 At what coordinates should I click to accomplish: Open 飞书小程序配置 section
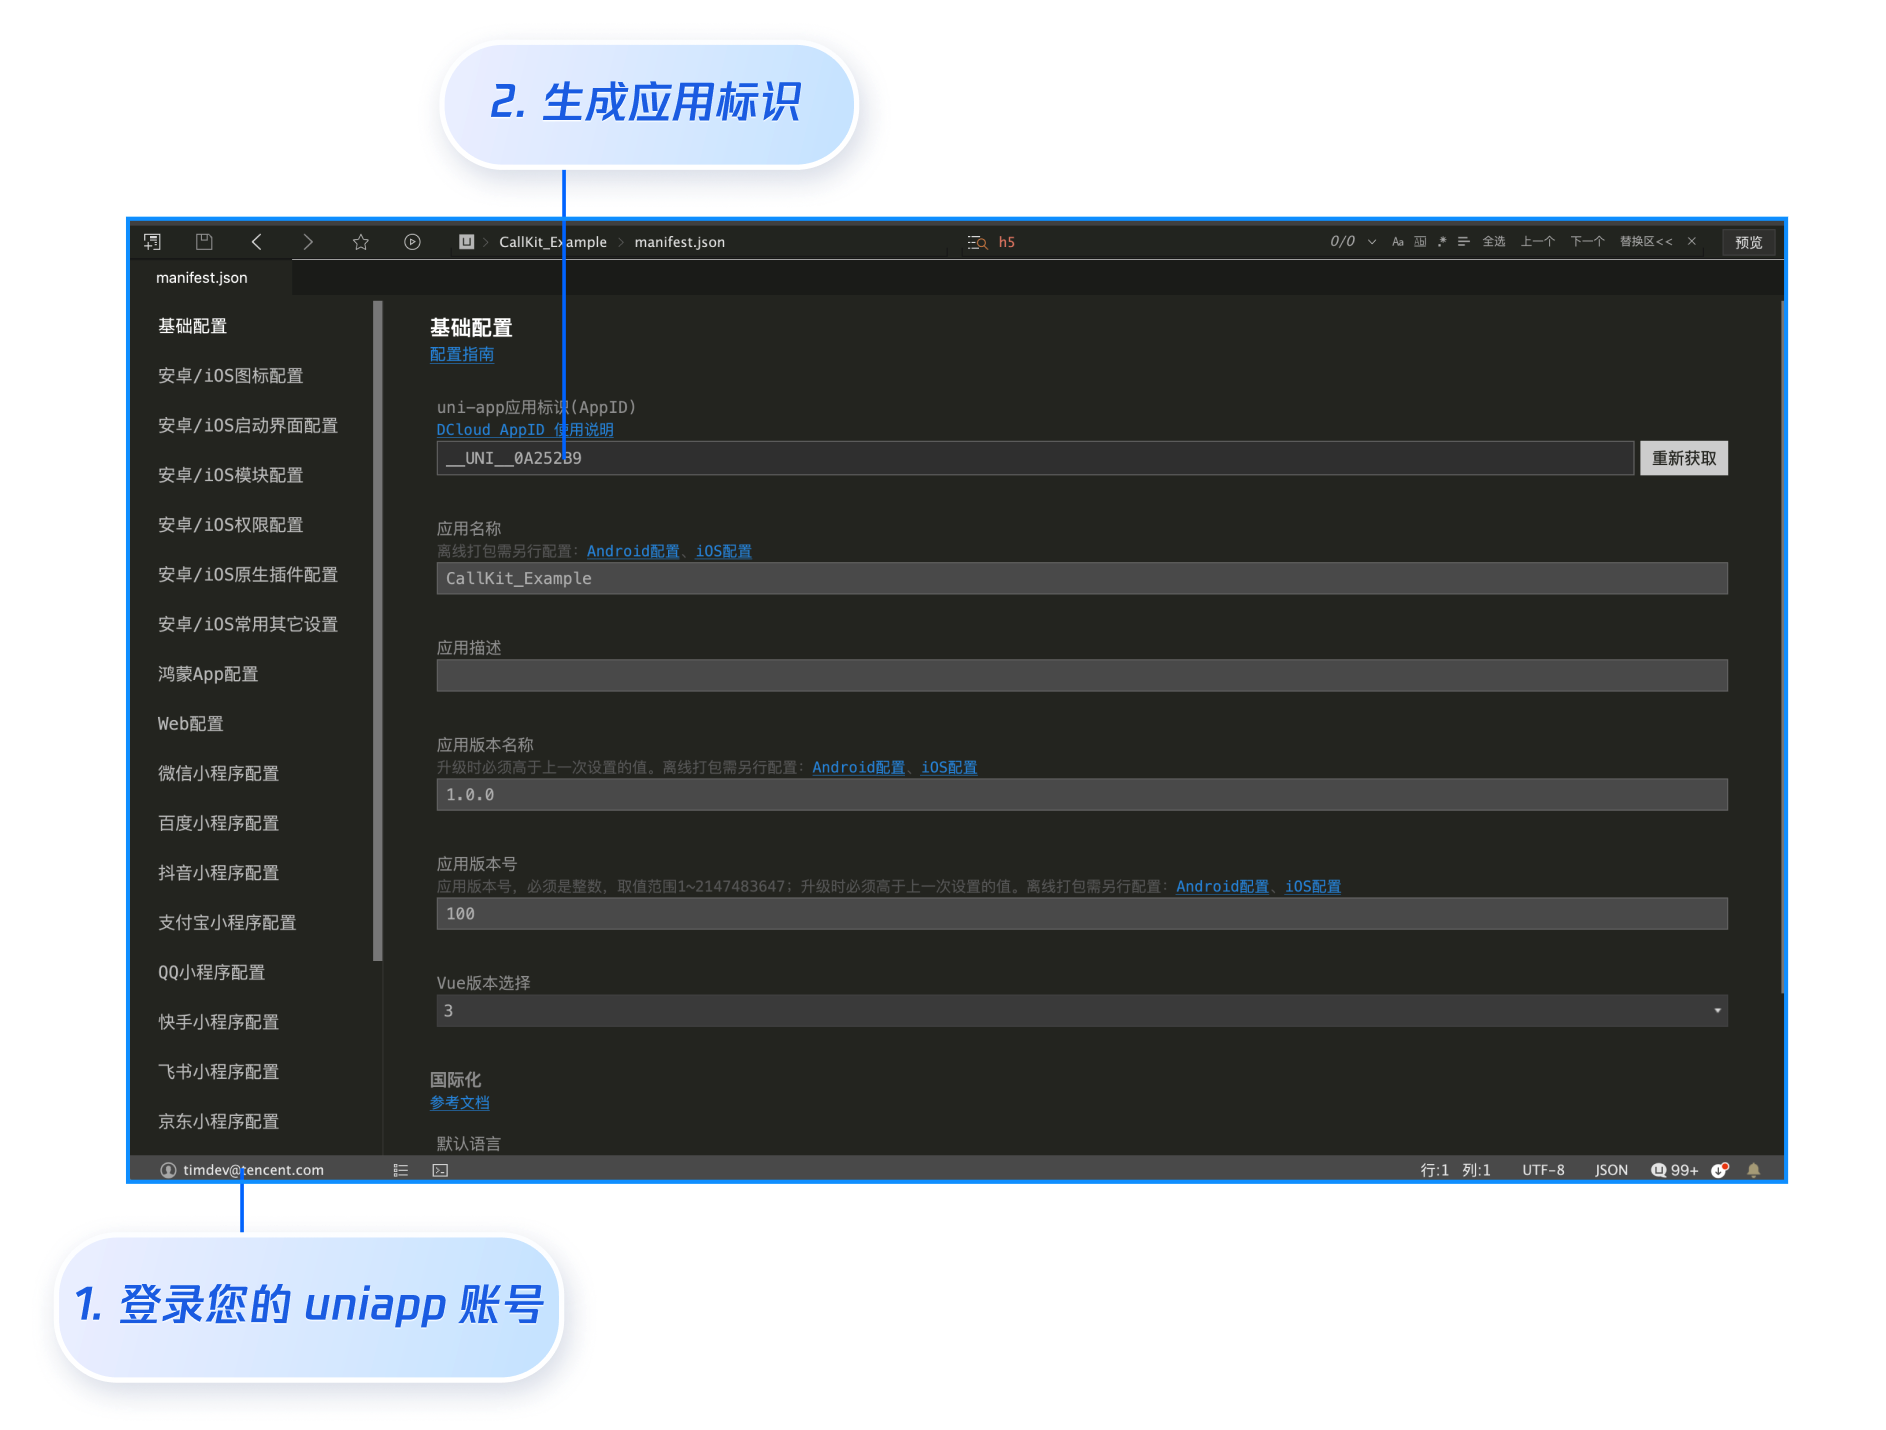pos(218,1072)
